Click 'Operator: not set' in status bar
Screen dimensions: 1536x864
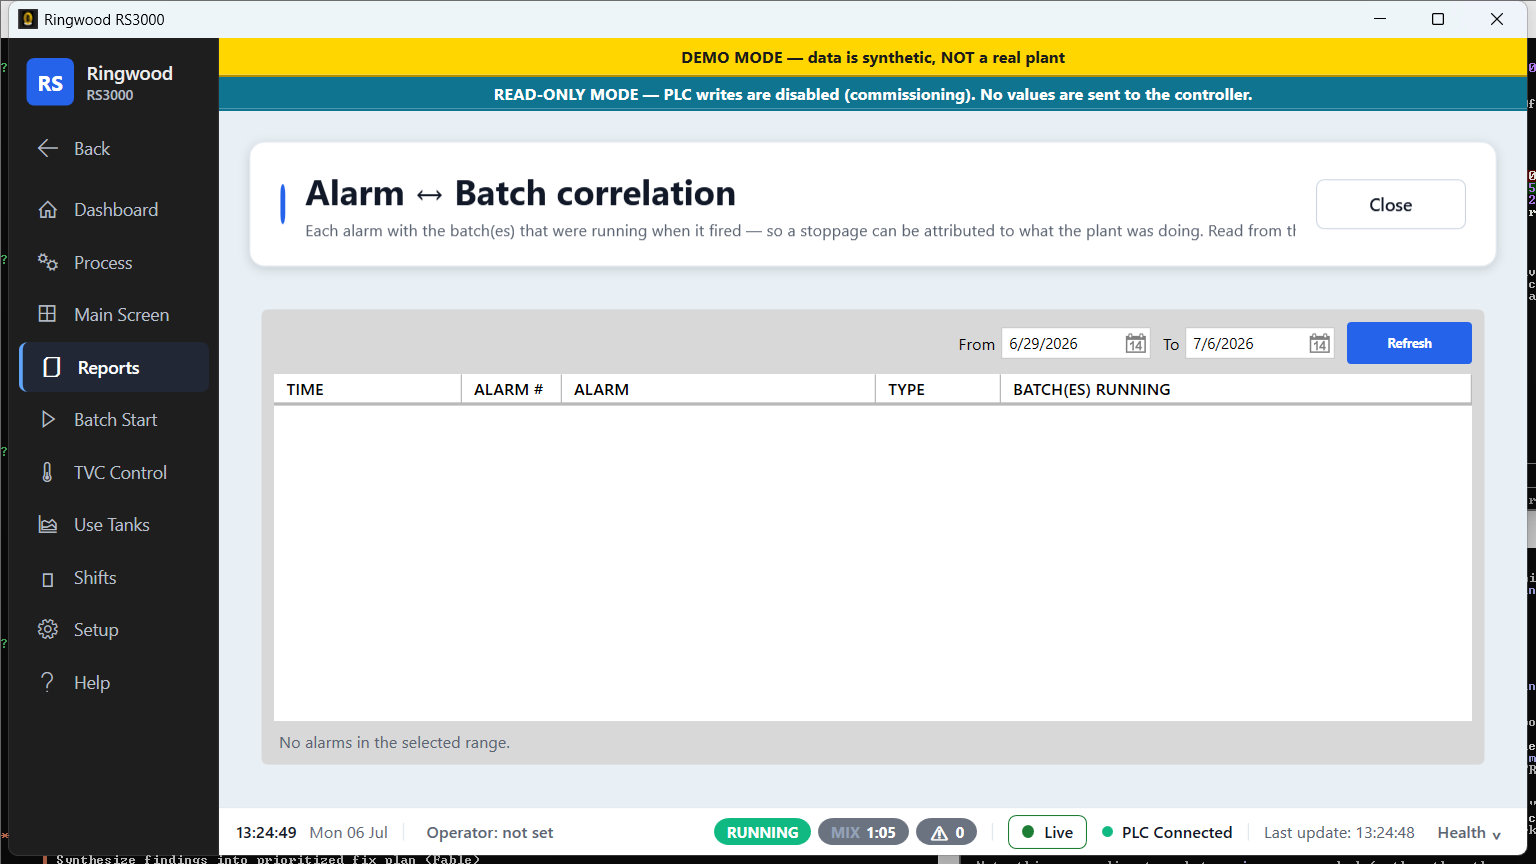click(x=490, y=832)
